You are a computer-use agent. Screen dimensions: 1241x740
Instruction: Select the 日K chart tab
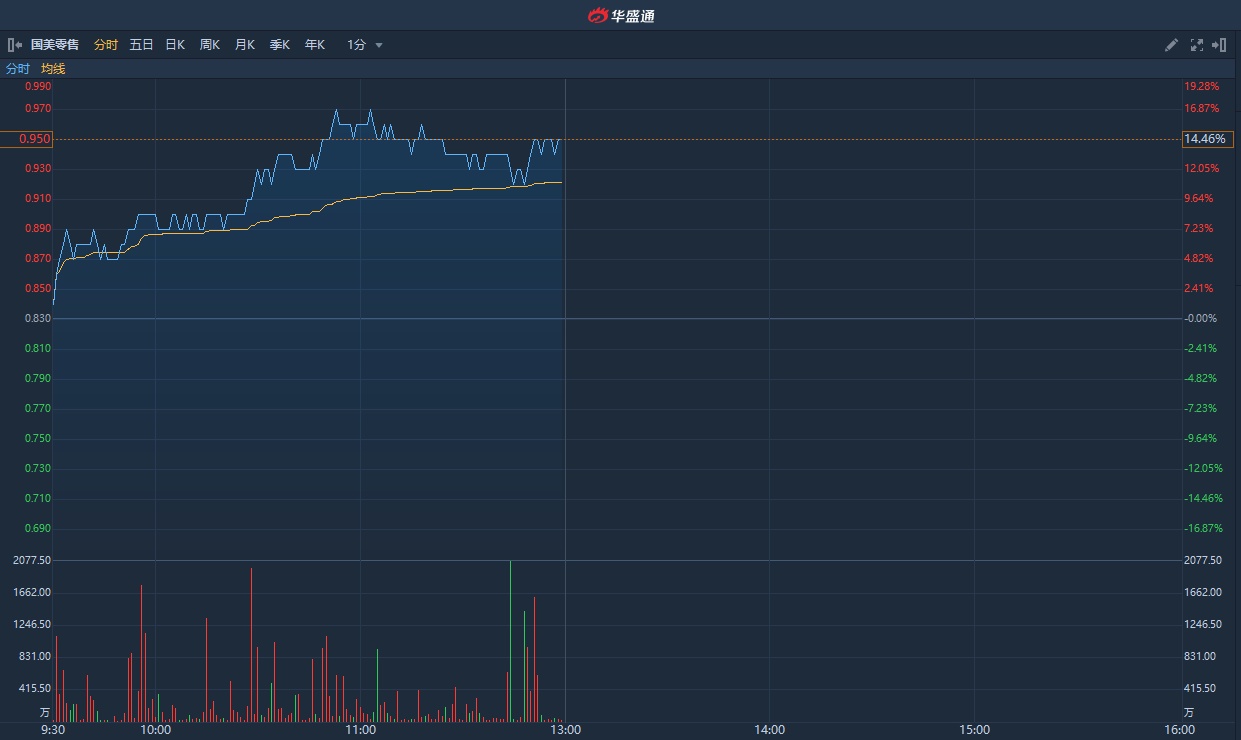(175, 45)
